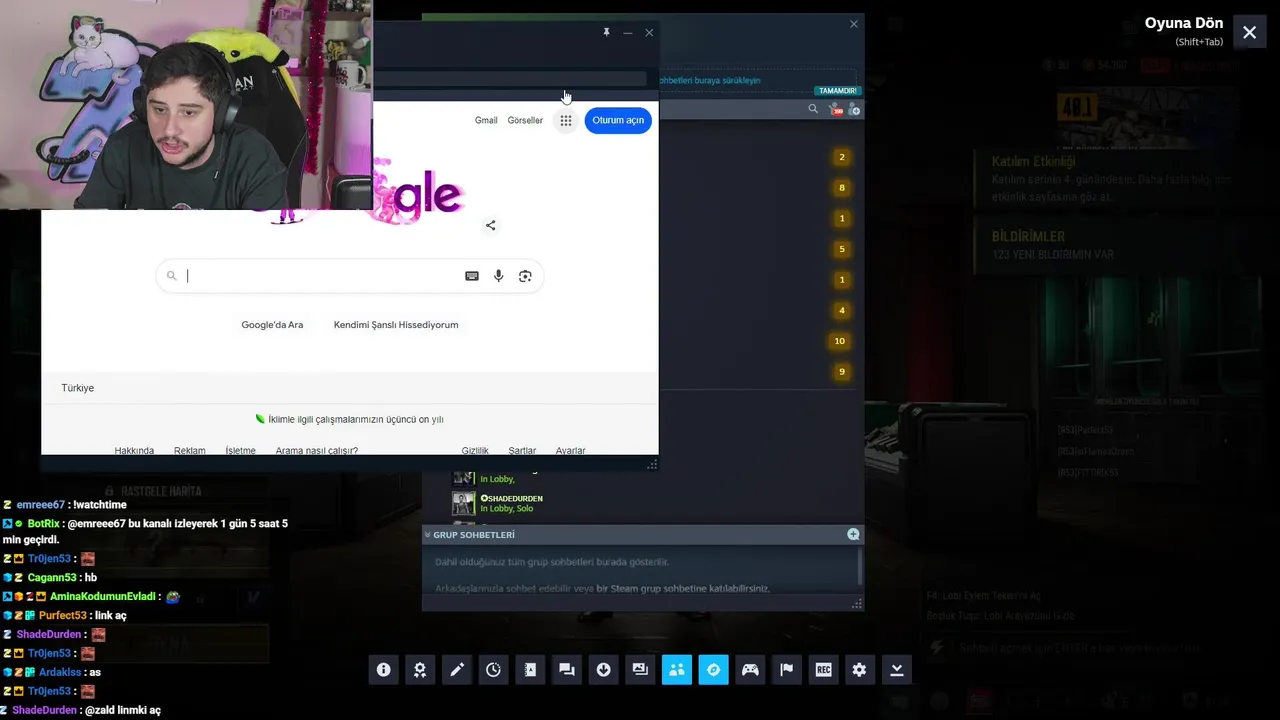Open the discussions chat bubbles icon
The height and width of the screenshot is (720, 1280).
567,670
